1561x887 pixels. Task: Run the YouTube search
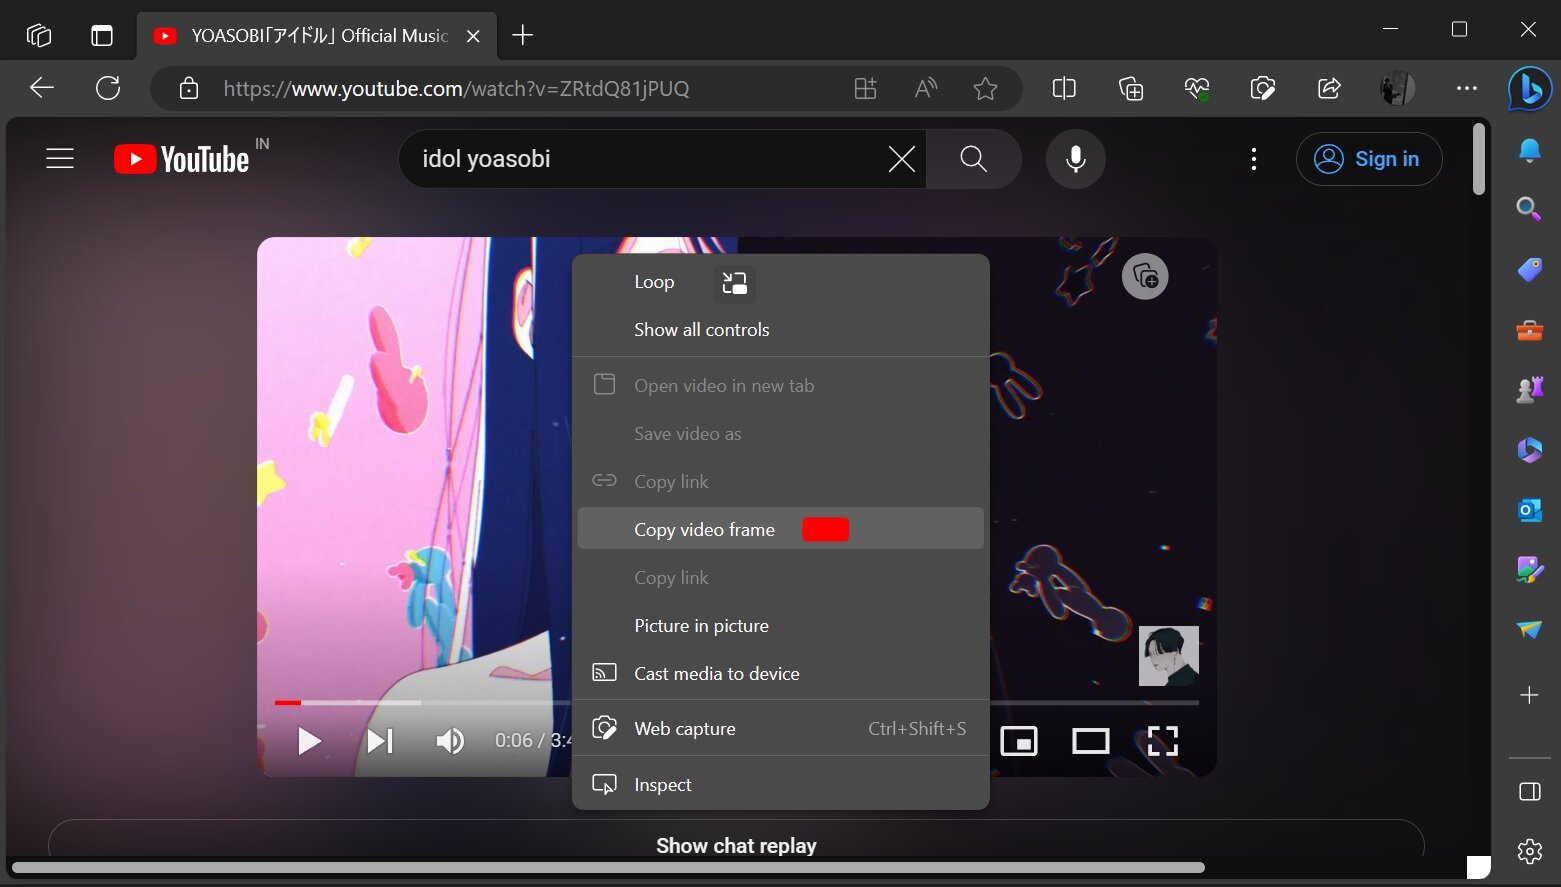point(974,159)
